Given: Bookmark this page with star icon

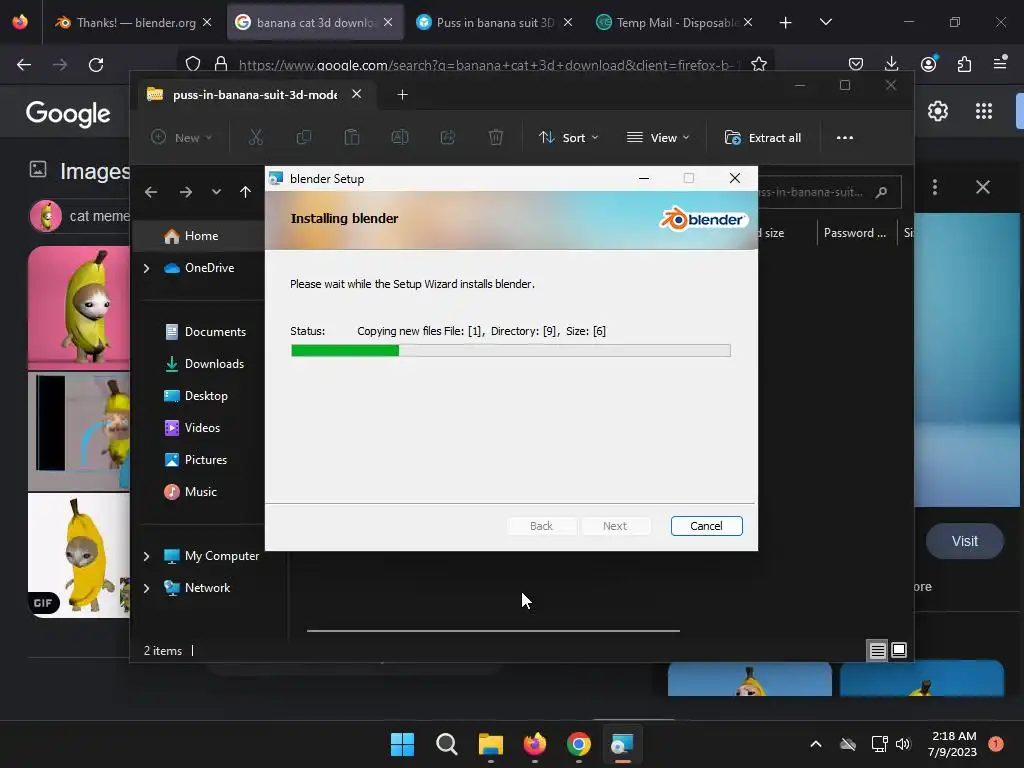Looking at the screenshot, I should point(758,64).
